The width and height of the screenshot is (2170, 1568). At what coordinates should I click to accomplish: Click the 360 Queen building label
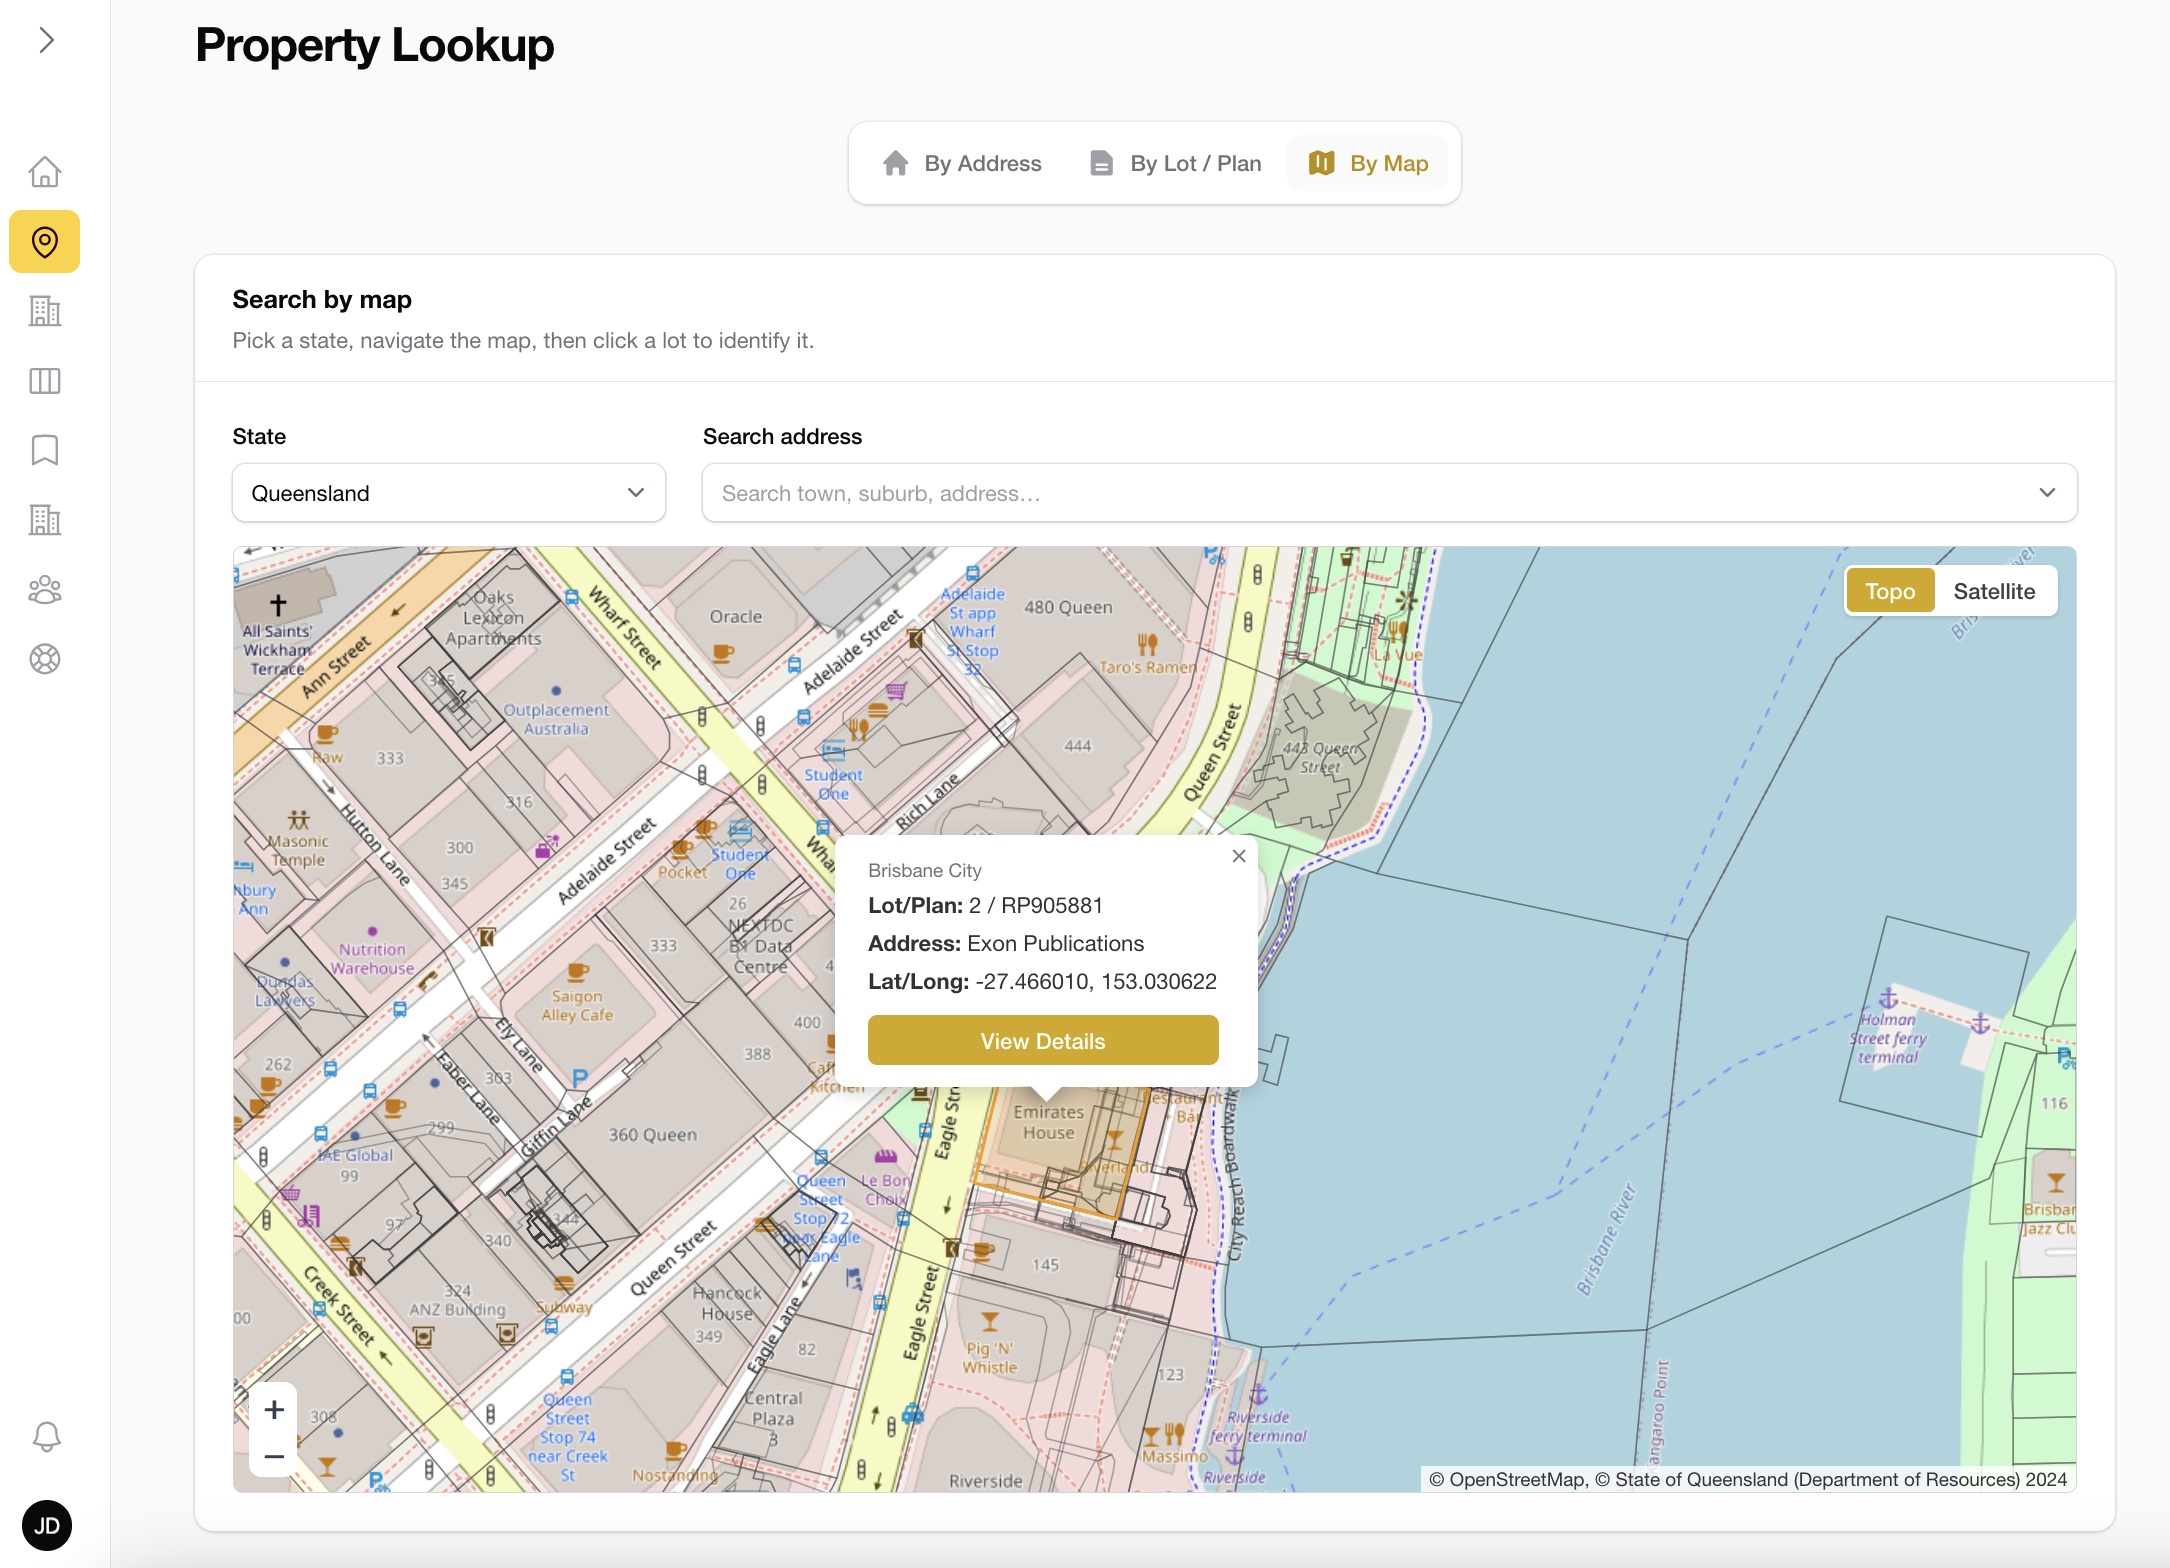click(x=653, y=1135)
